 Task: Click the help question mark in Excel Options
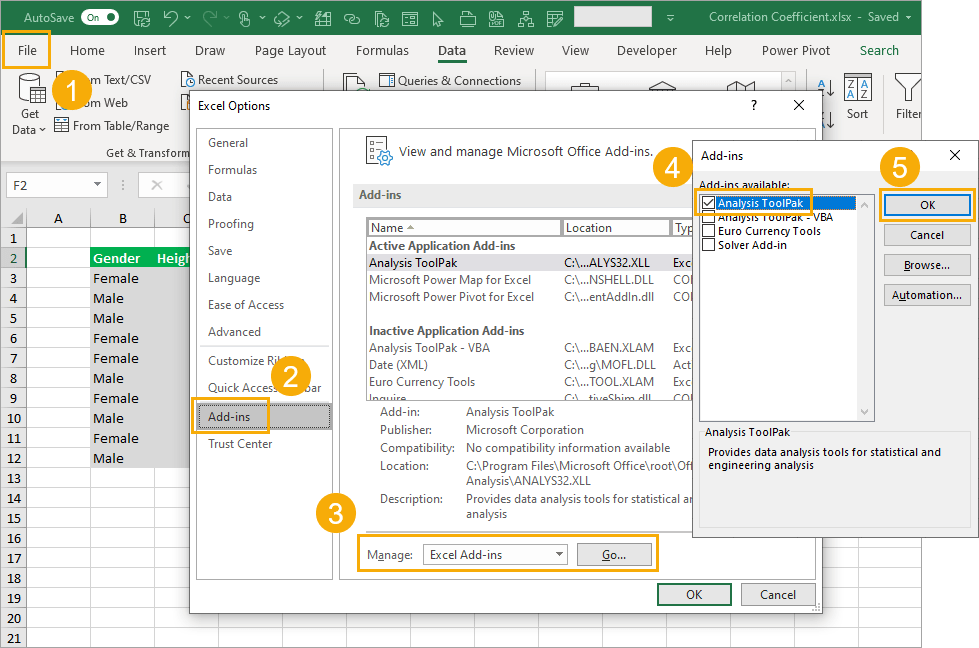point(754,105)
